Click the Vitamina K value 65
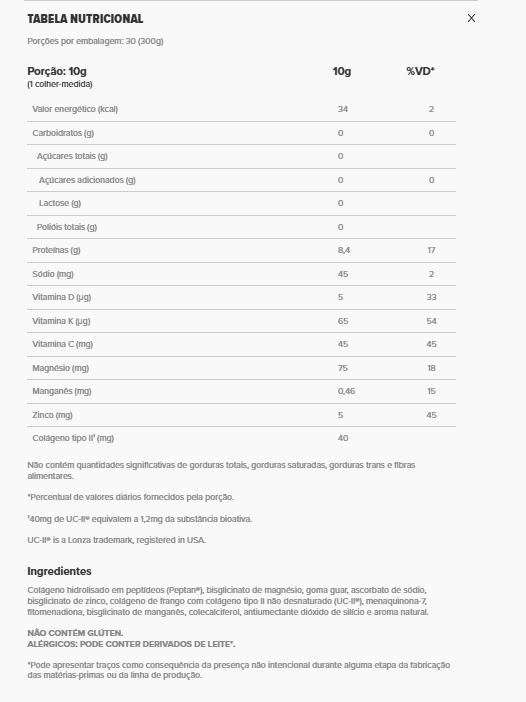Image resolution: width=526 pixels, height=702 pixels. 343,321
